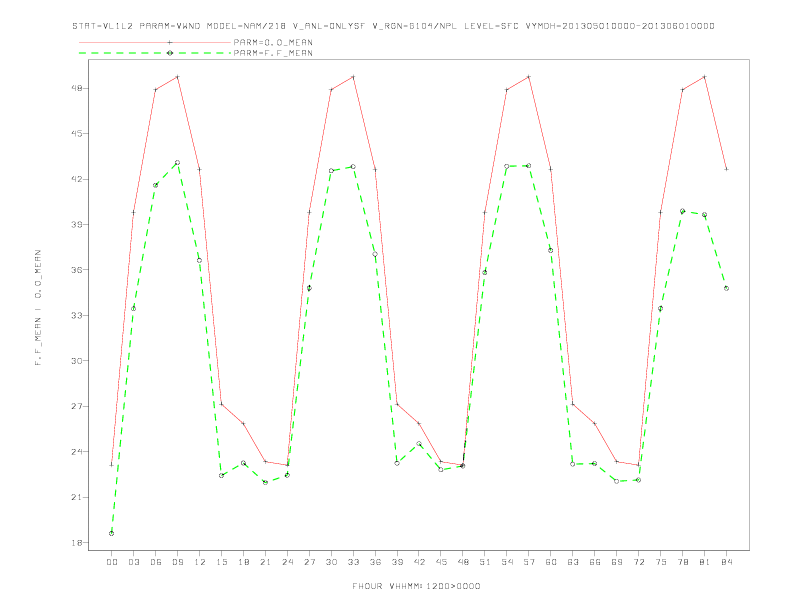Click x-axis tick label 54

[507, 562]
